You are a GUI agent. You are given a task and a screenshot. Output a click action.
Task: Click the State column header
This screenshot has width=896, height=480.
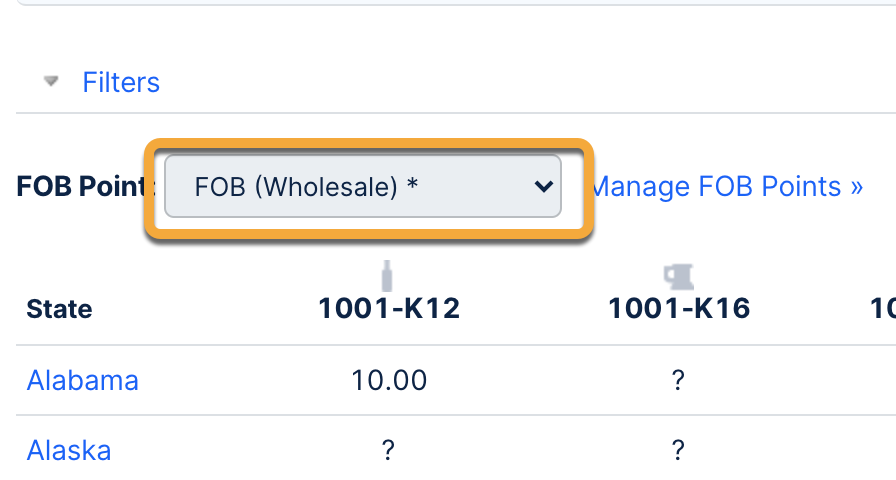pyautogui.click(x=59, y=309)
